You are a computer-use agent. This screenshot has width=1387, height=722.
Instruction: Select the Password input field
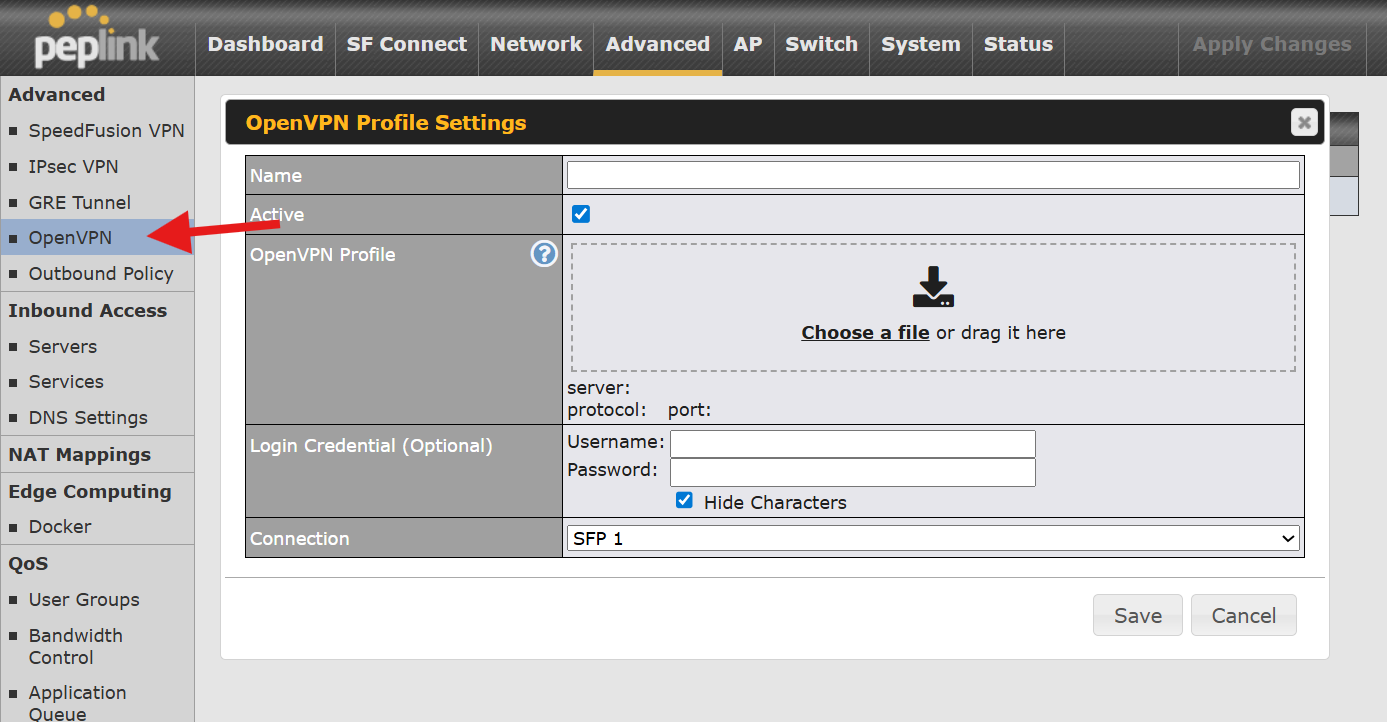click(852, 471)
